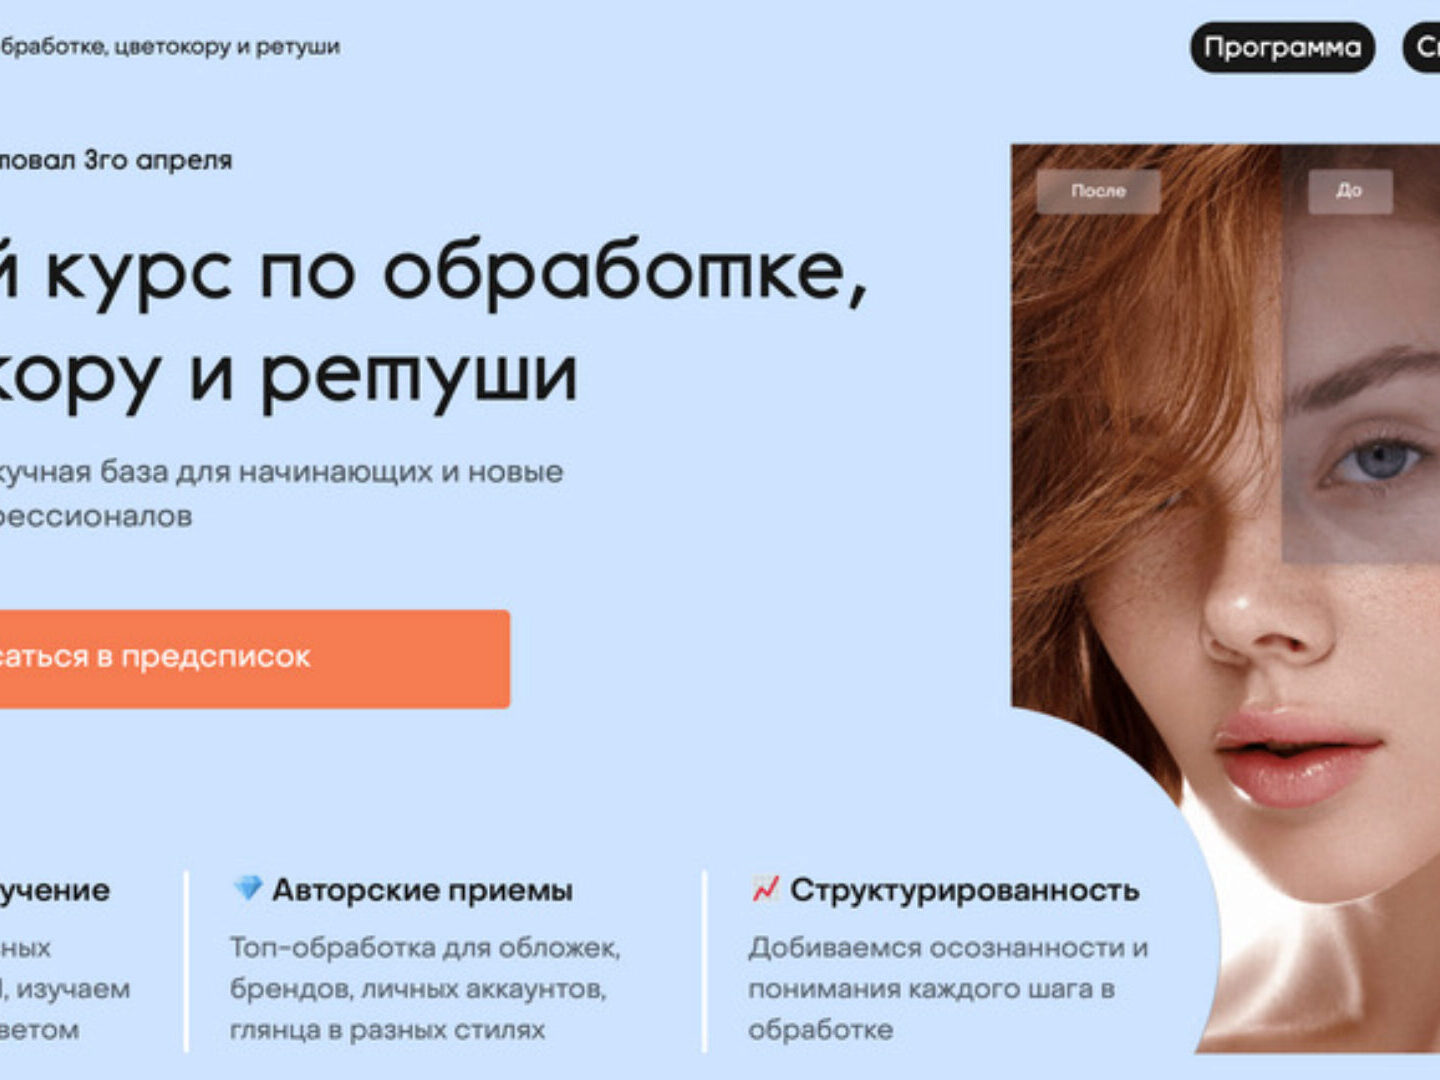This screenshot has height=1080, width=1440.
Task: Click the main course headline
Action: 433,323
